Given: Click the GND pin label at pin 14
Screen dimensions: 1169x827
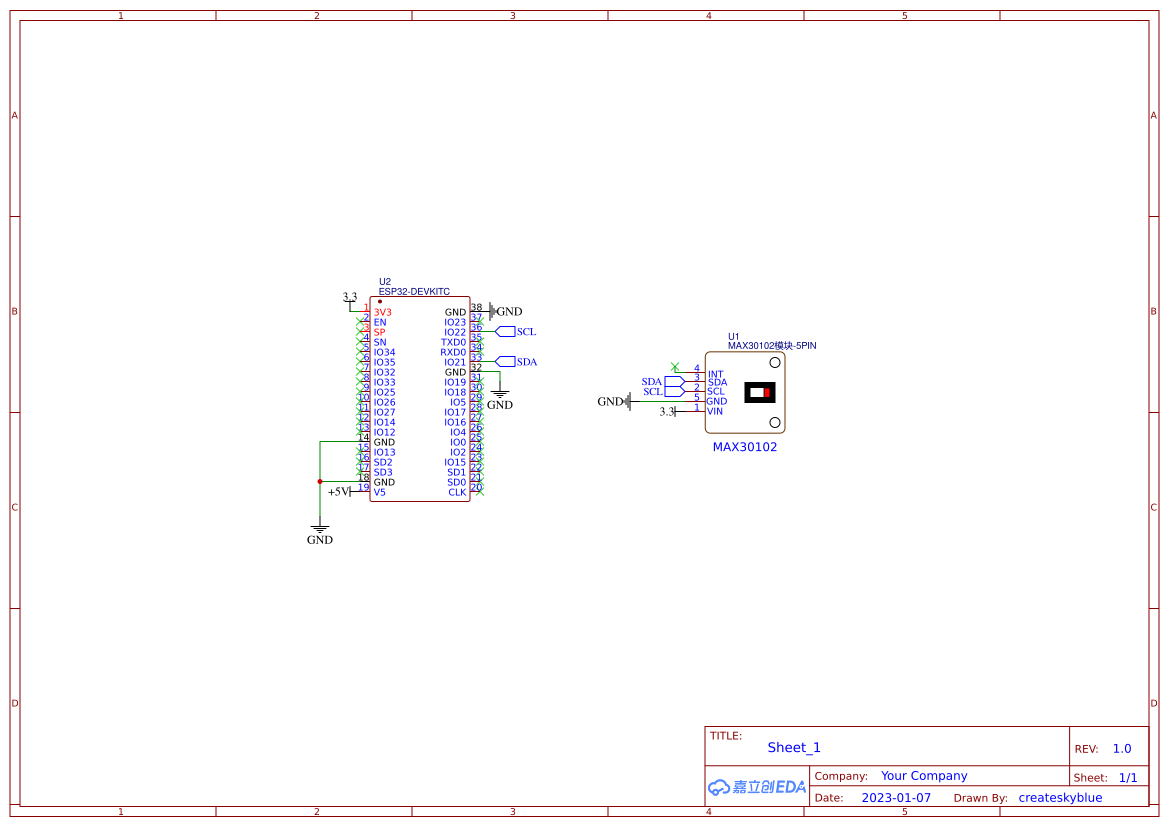Looking at the screenshot, I should click(x=384, y=442).
